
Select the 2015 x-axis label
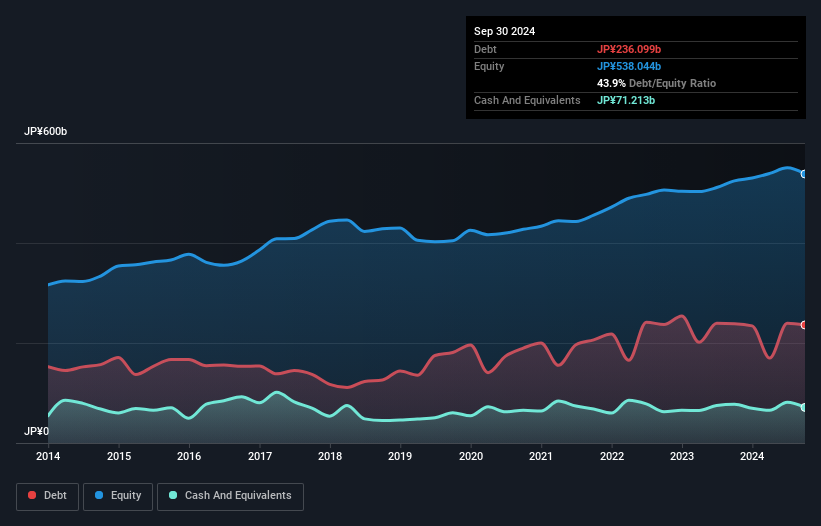[x=119, y=456]
